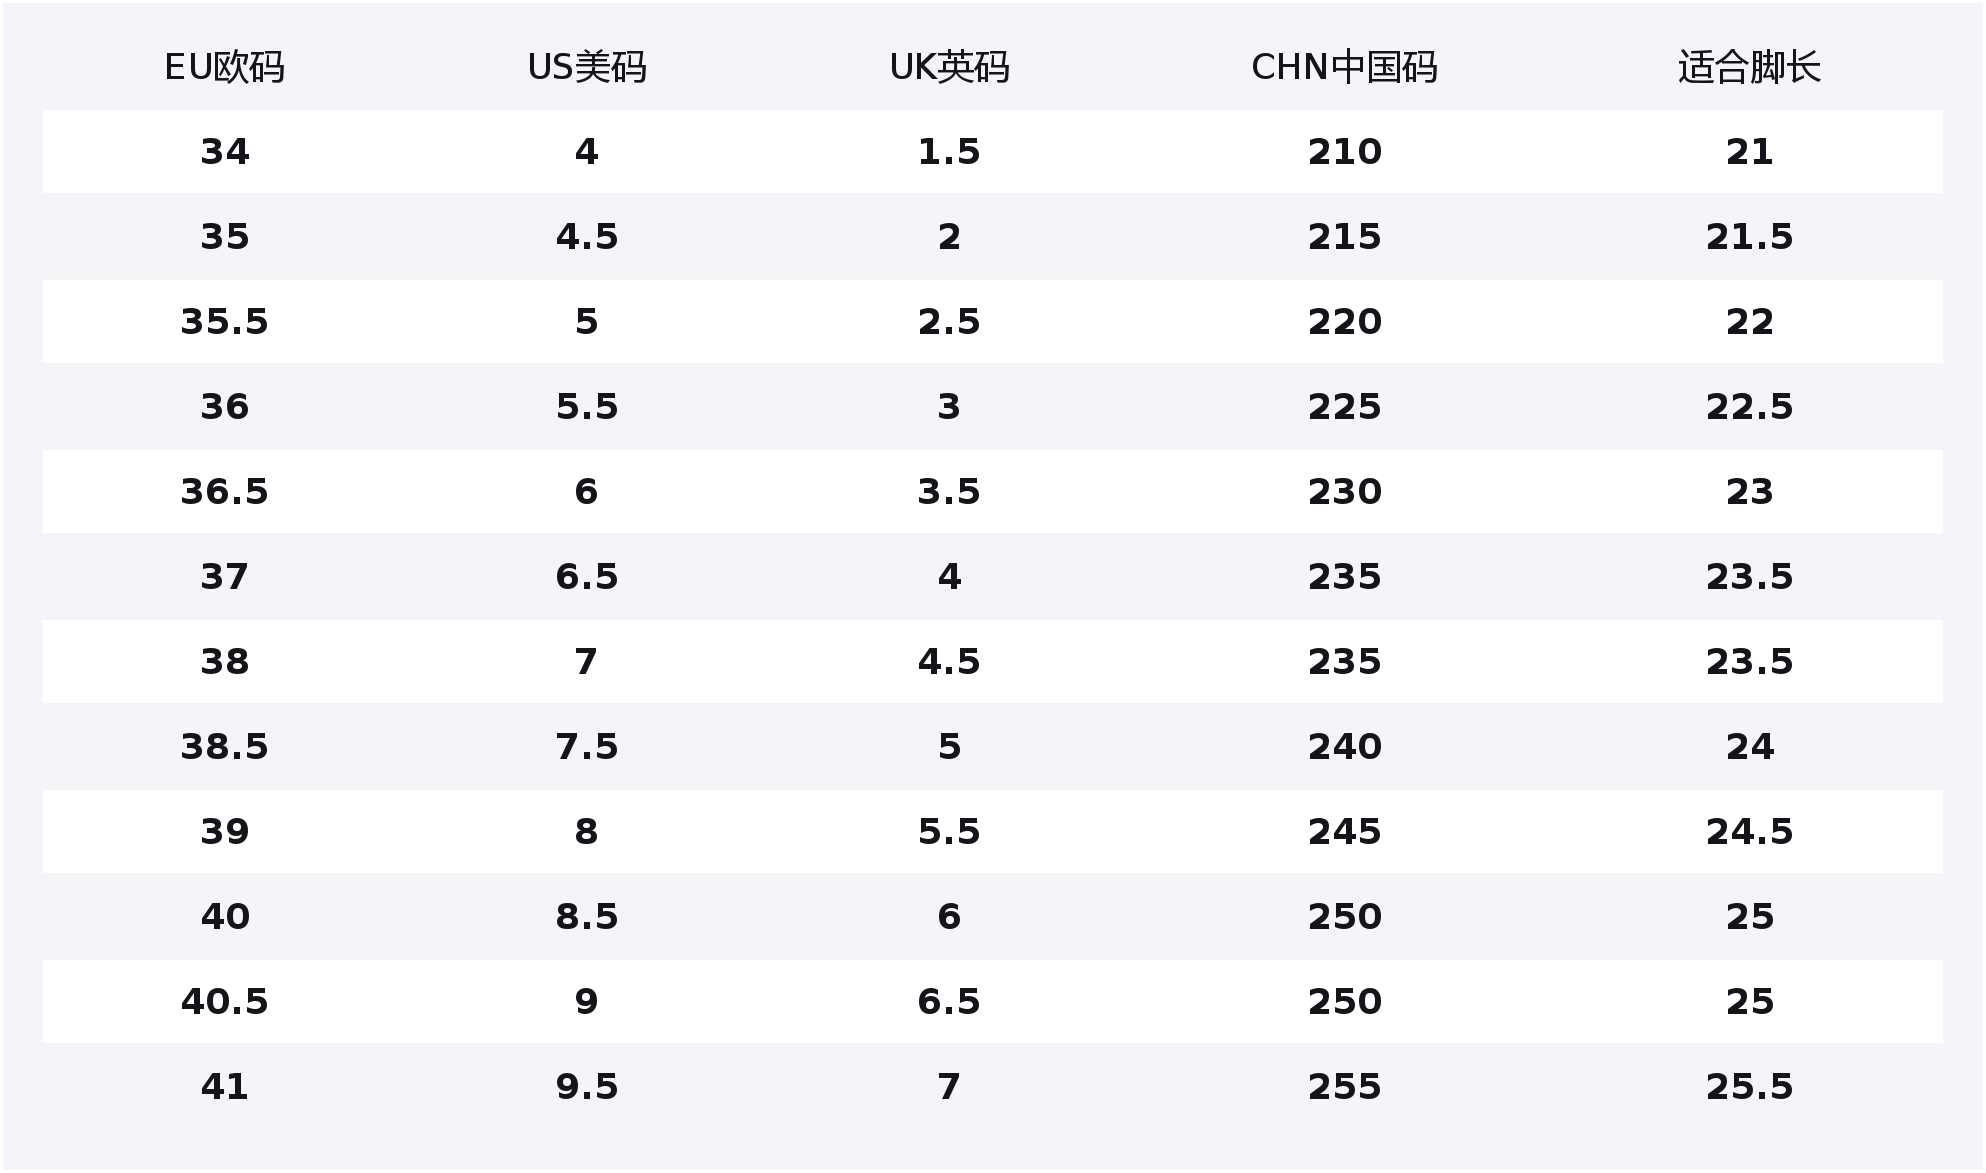
Task: Select US size 7.5 cell
Action: 587,747
